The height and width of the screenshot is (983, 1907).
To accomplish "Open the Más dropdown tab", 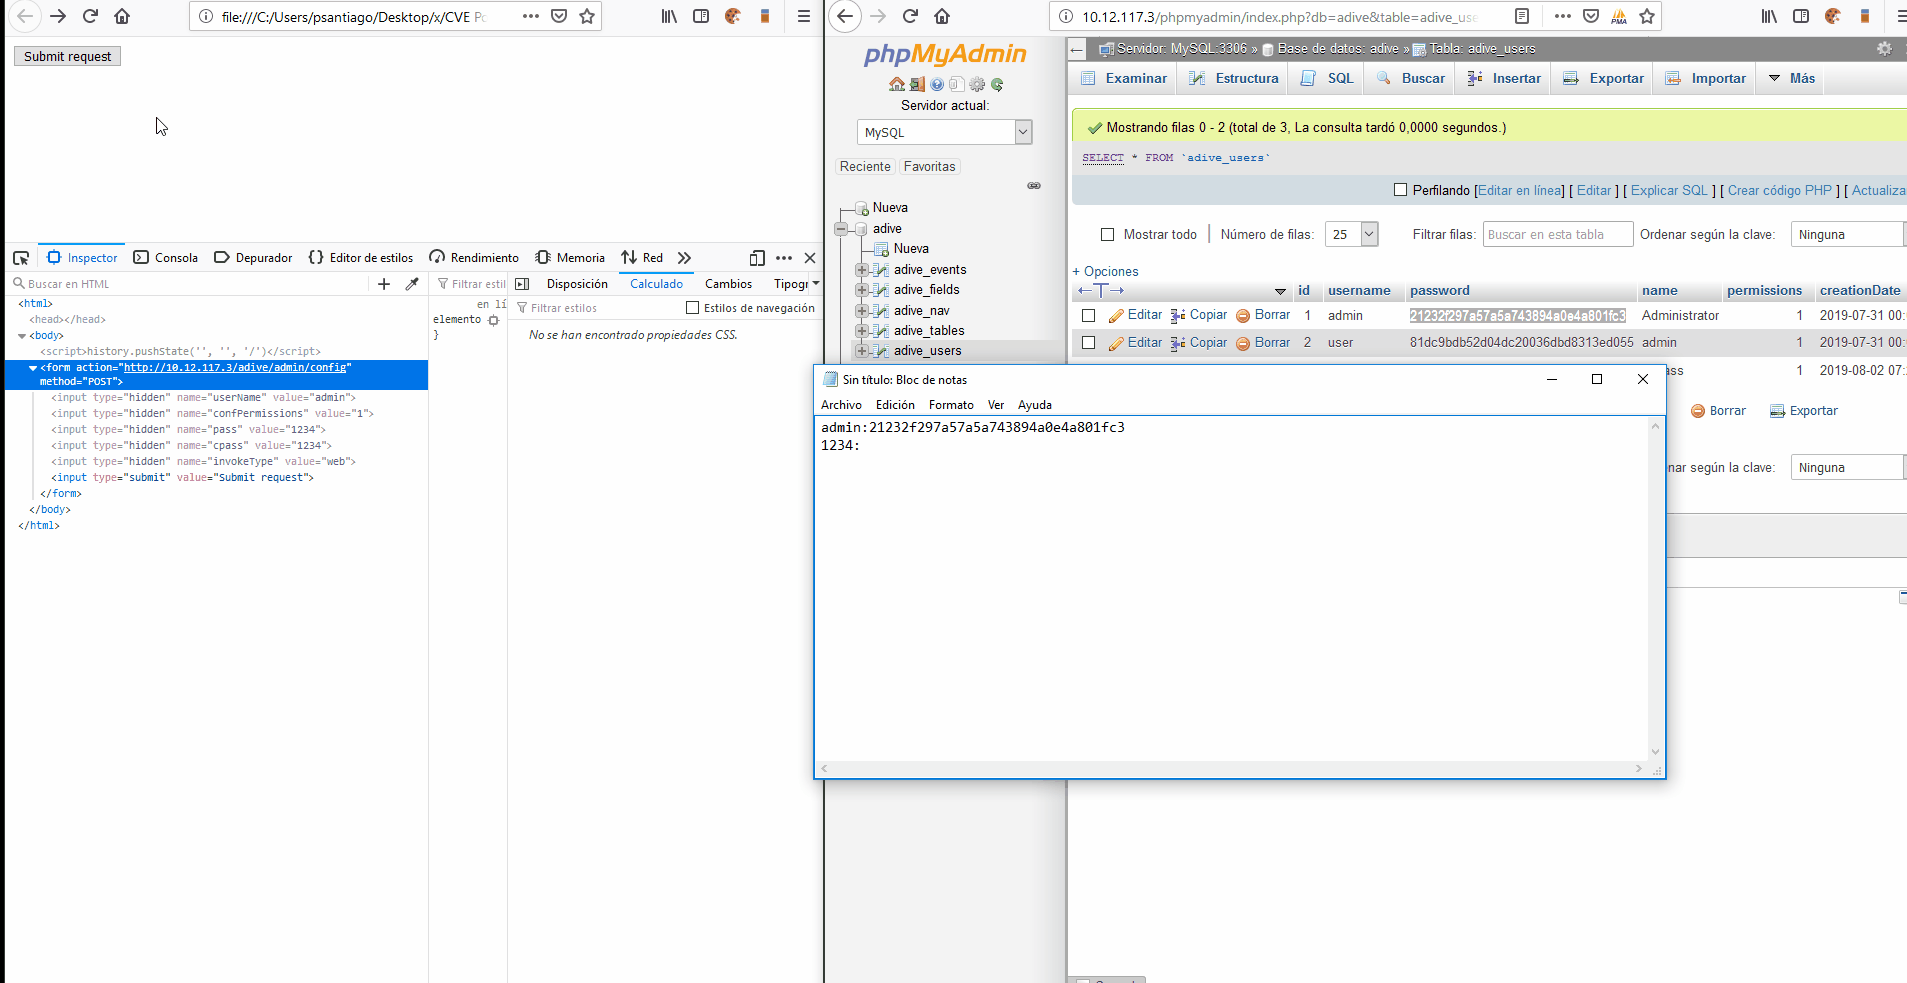I will [1792, 78].
